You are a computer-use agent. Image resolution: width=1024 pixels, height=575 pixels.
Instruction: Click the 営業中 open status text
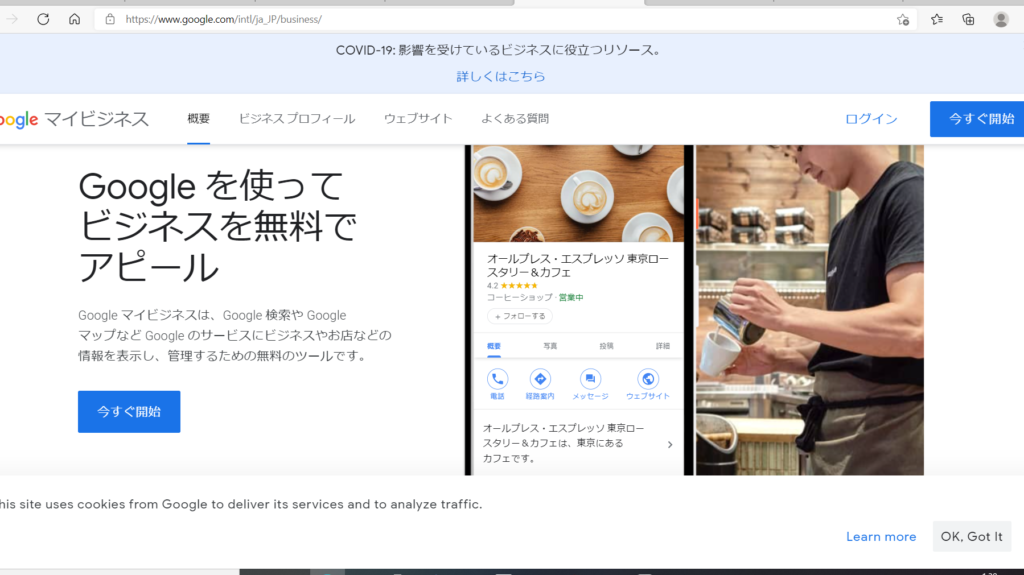(571, 297)
